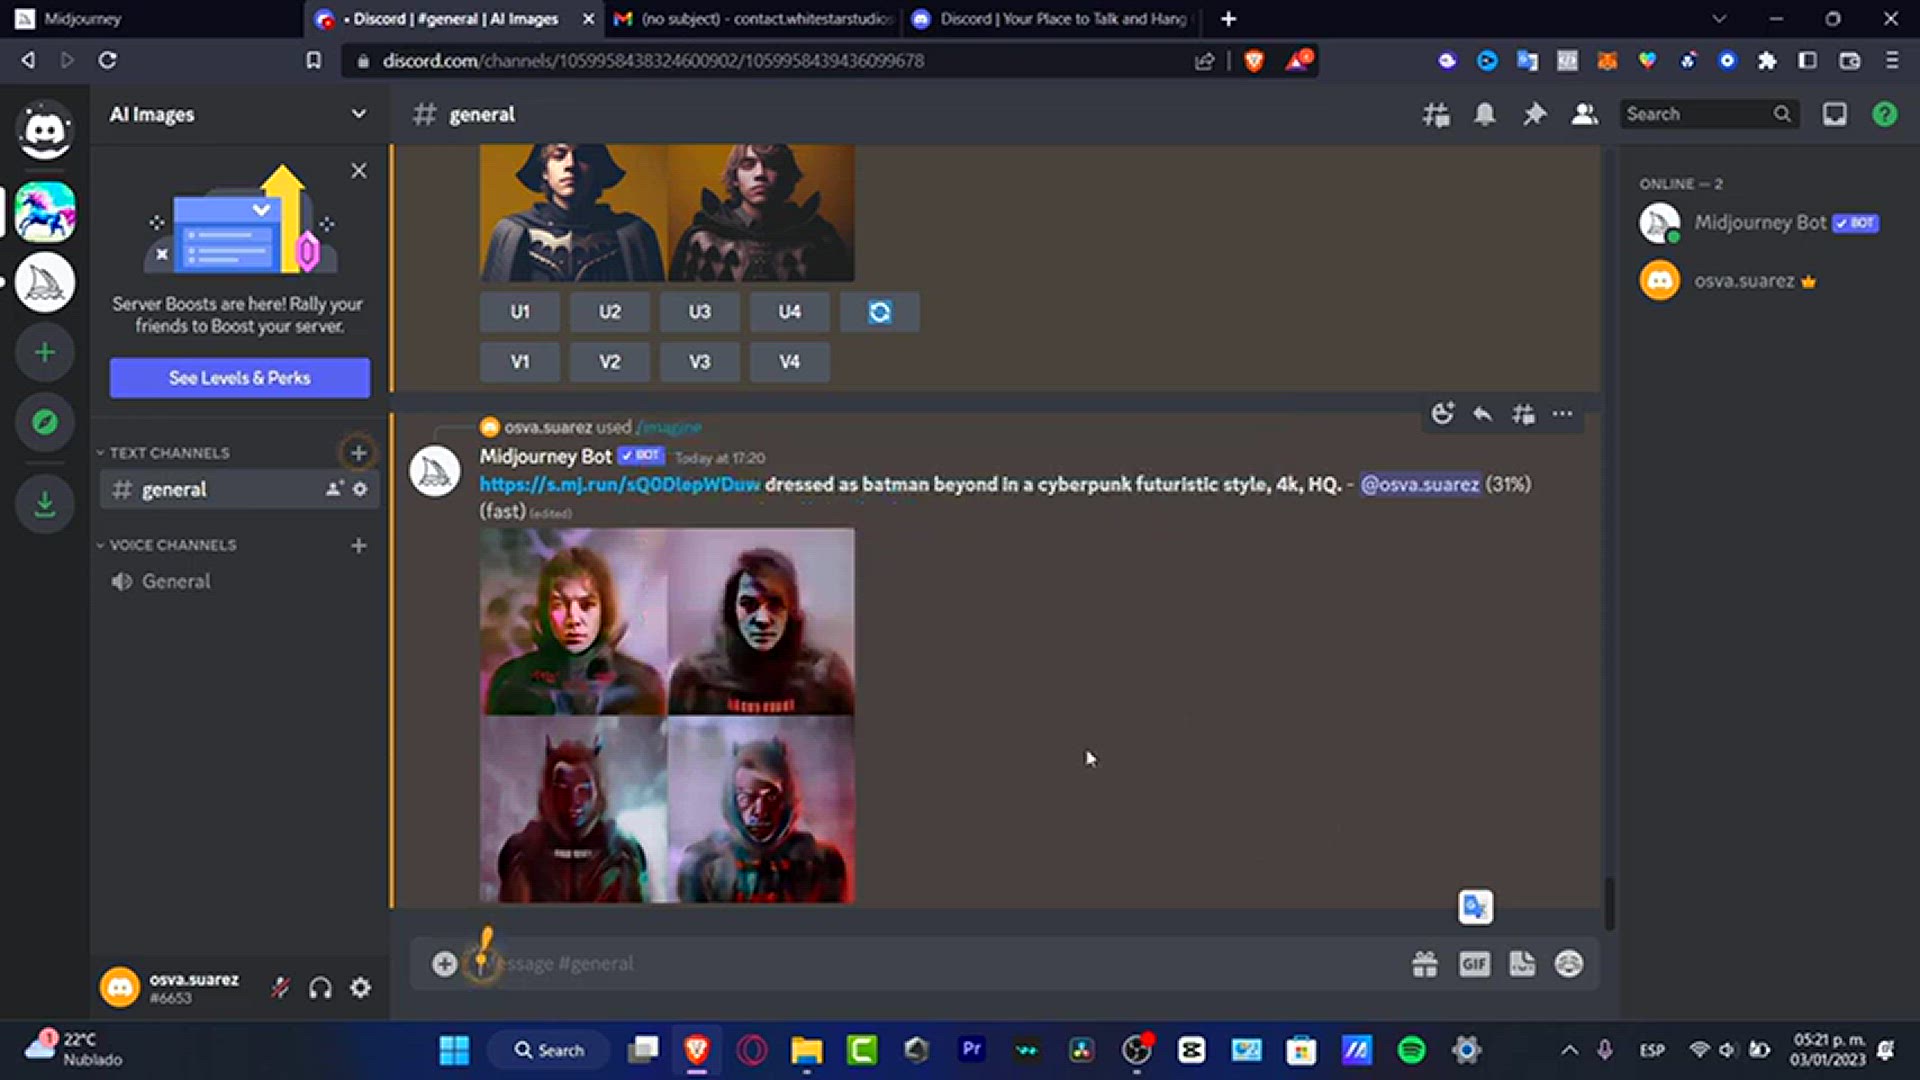Click the chat scrollbar thumb
The width and height of the screenshot is (1920, 1080).
click(x=1609, y=903)
